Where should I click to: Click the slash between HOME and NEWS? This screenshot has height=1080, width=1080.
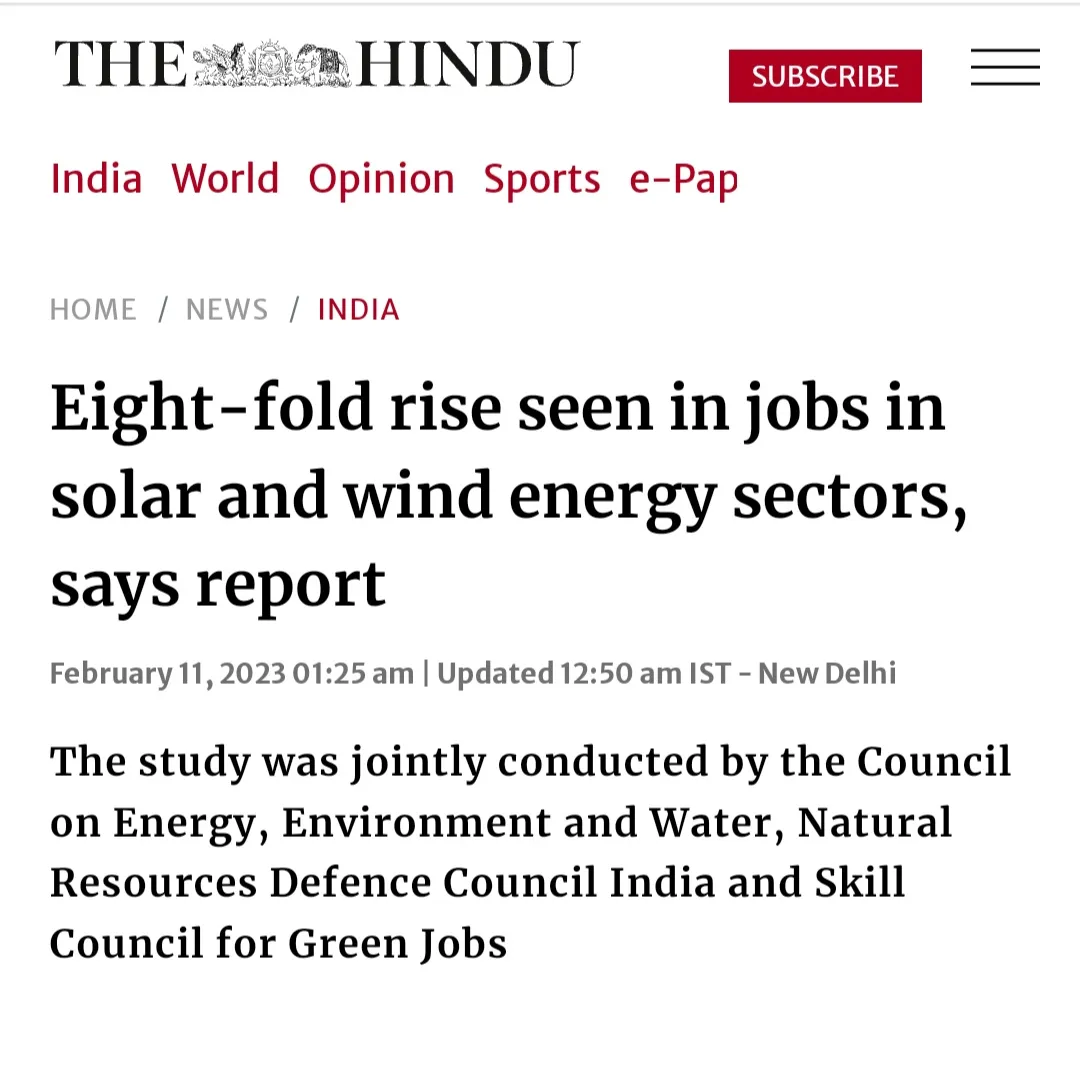[x=163, y=310]
